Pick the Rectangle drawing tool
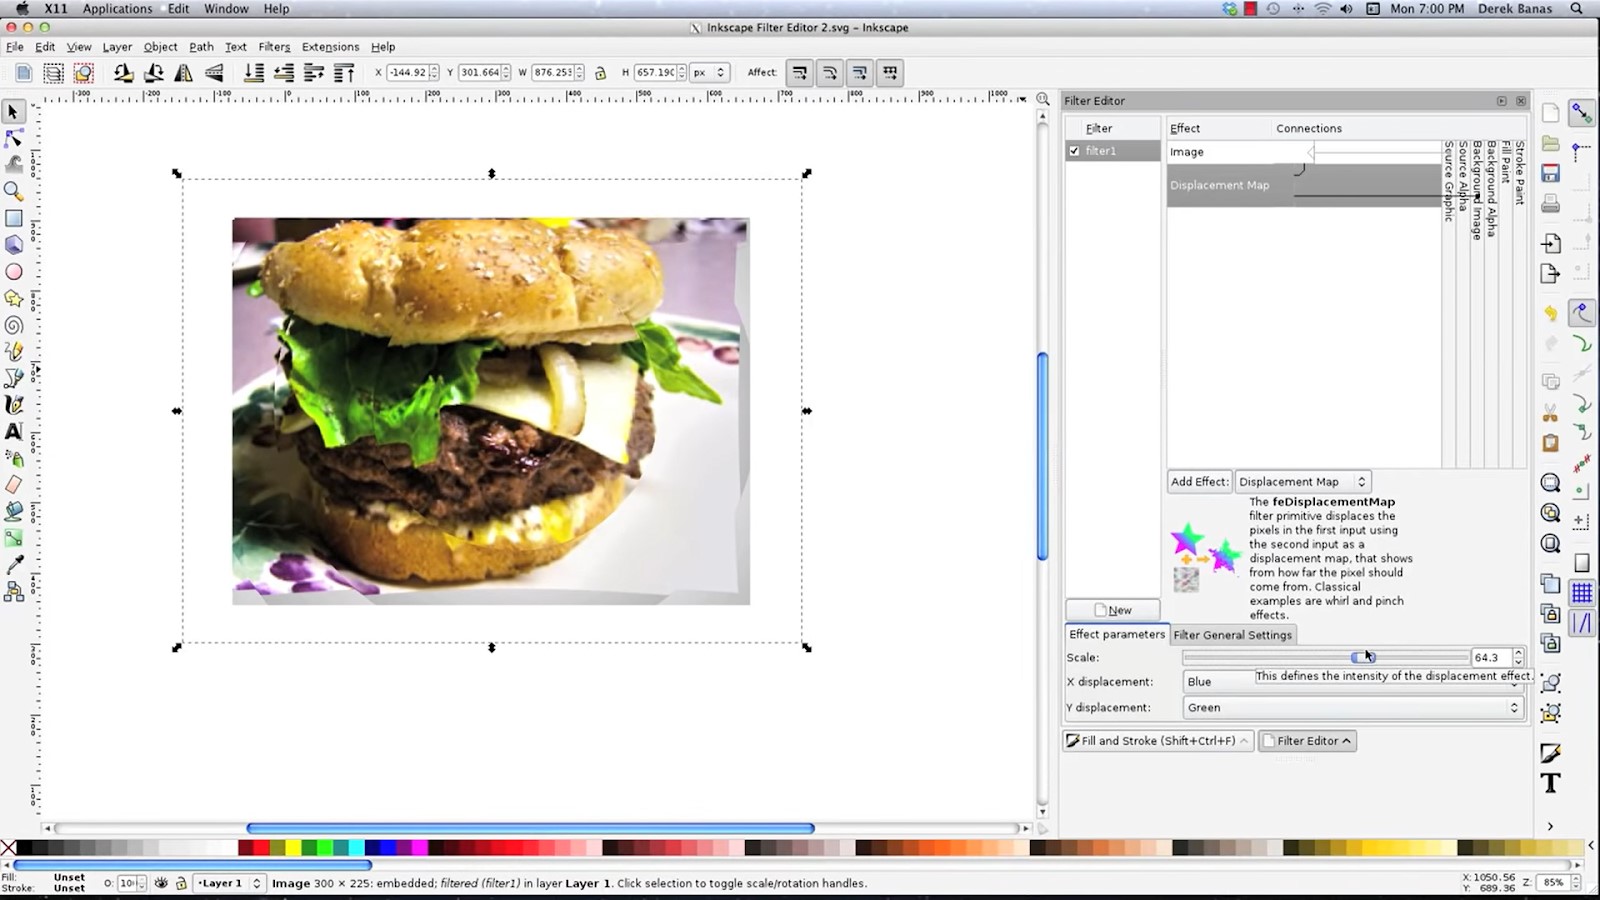The image size is (1600, 900). coord(14,218)
